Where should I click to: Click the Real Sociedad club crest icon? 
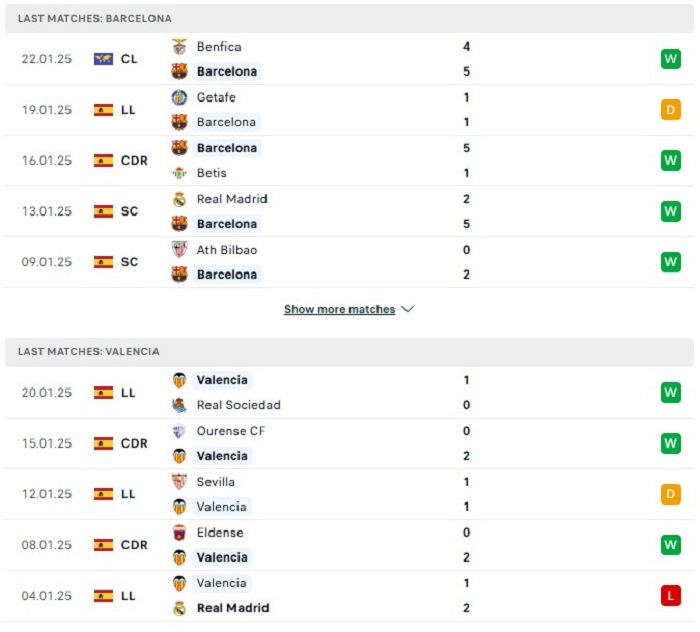click(x=179, y=405)
